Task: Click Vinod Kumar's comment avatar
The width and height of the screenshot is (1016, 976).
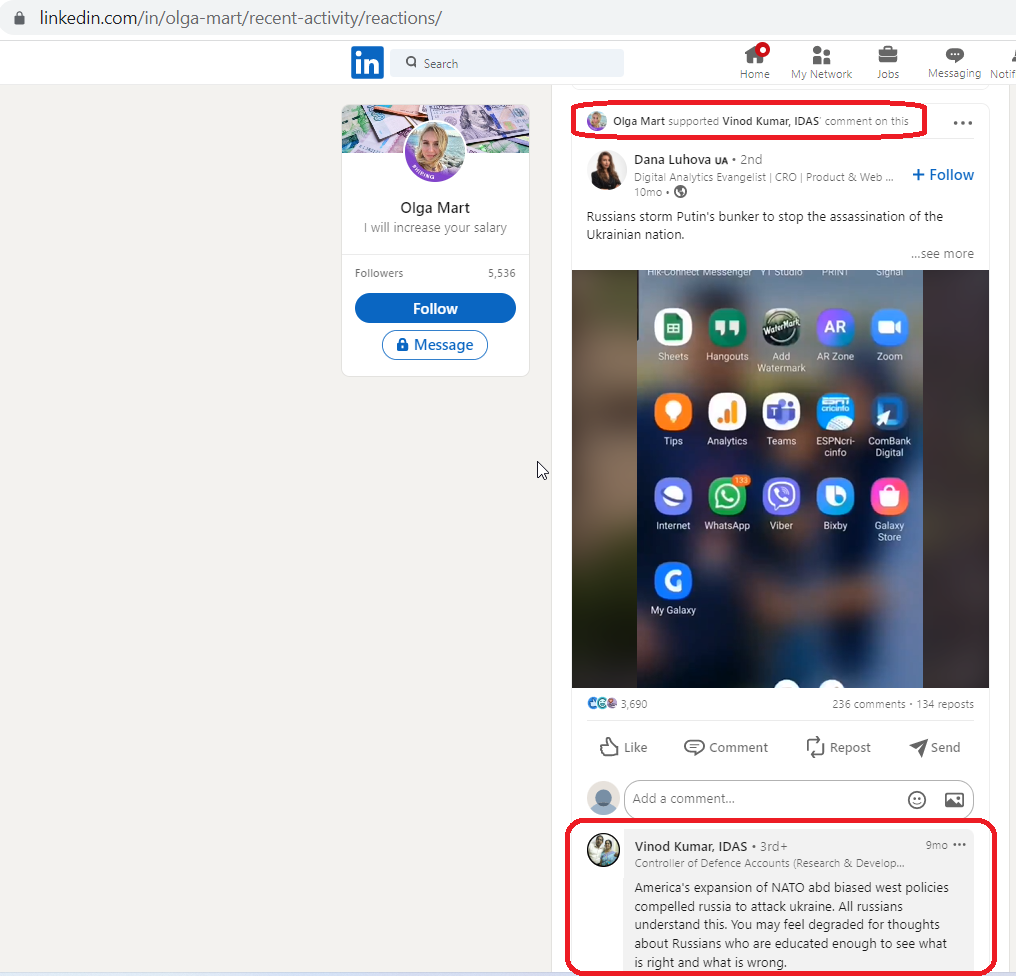Action: [x=603, y=850]
